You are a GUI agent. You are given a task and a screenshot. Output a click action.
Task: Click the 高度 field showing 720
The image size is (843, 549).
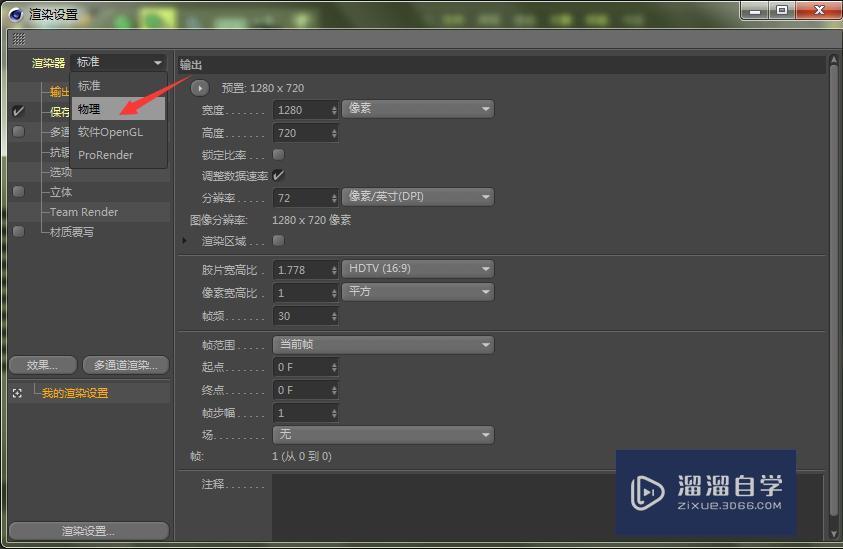[x=301, y=133]
